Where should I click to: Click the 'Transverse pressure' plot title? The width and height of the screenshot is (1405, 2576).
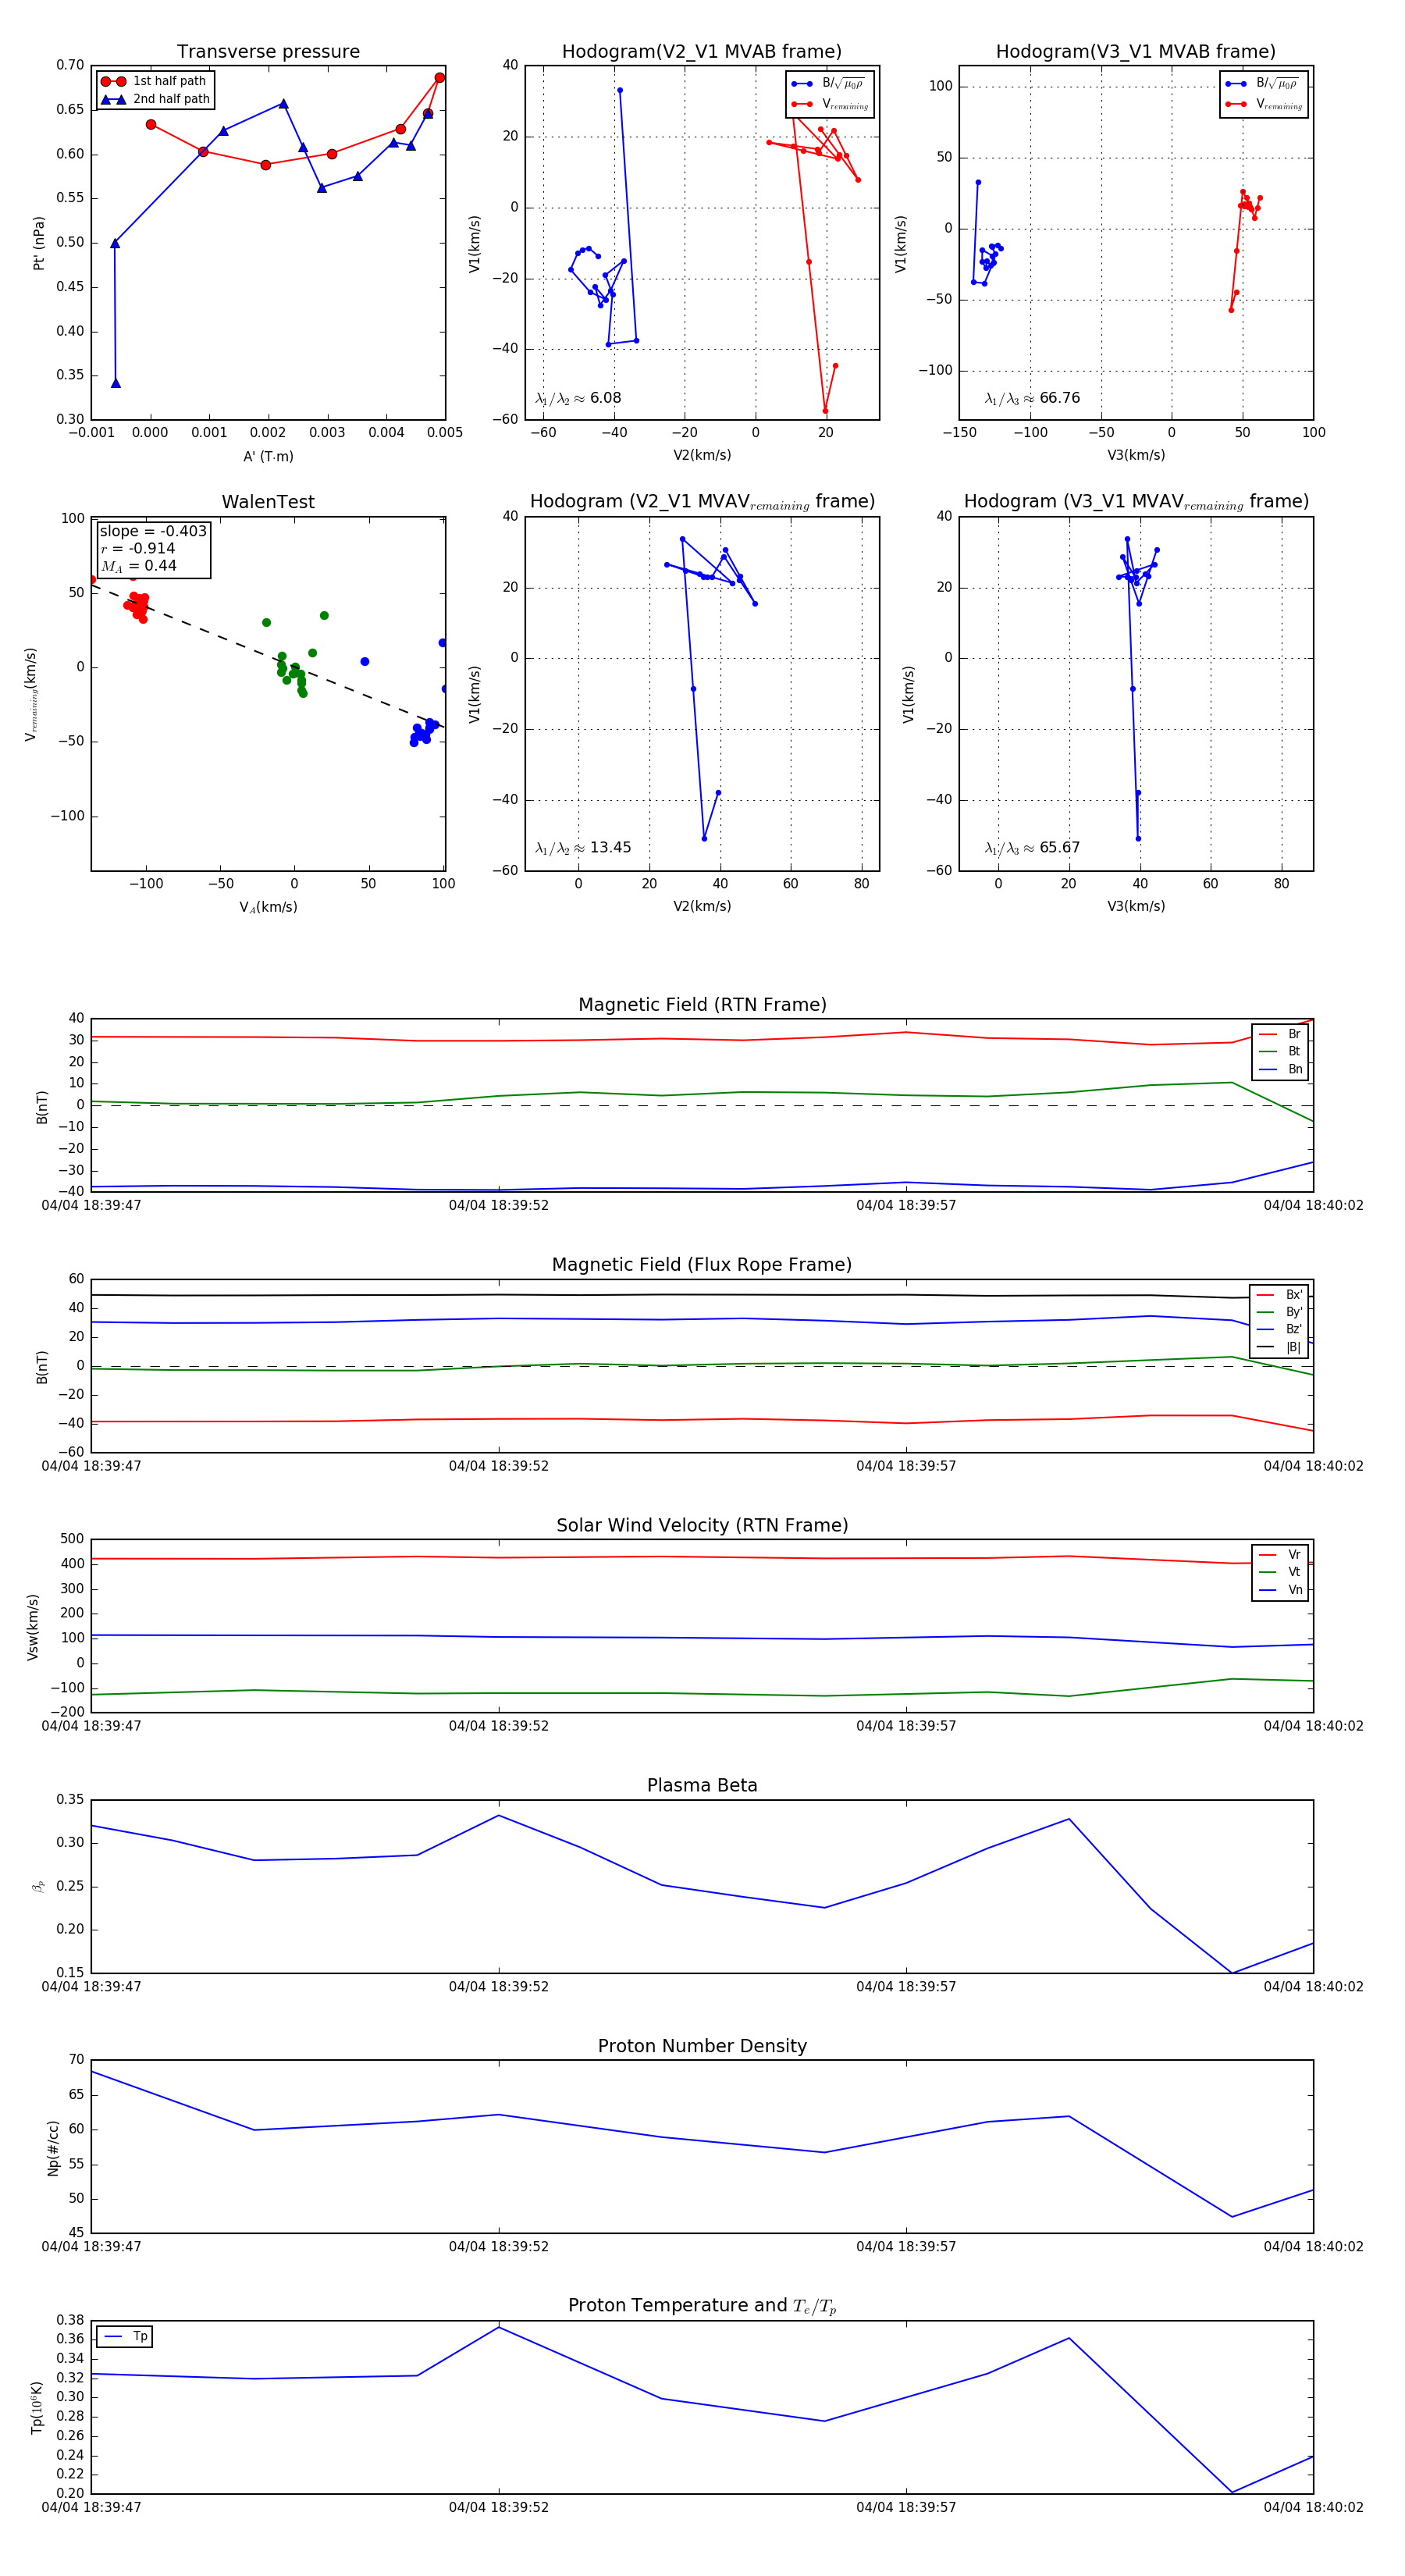268,51
